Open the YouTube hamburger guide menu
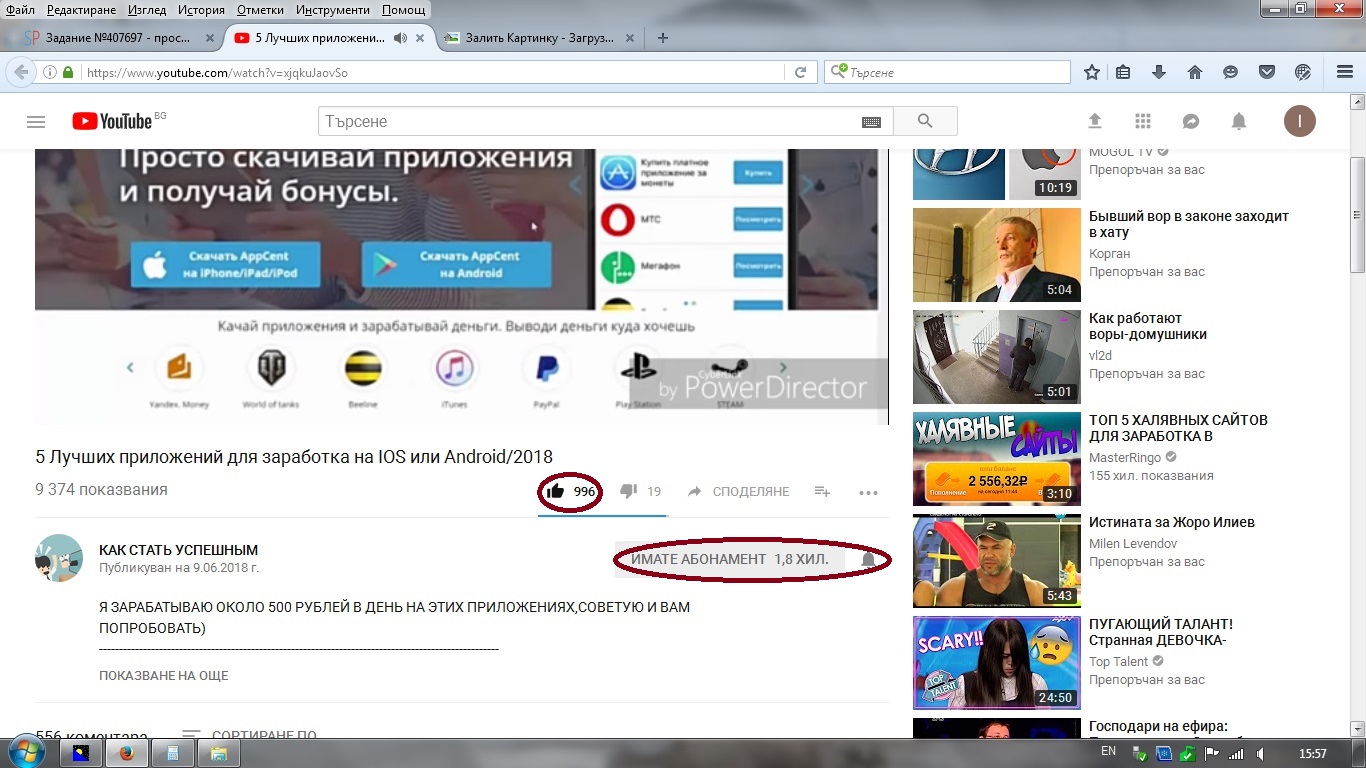 click(36, 122)
